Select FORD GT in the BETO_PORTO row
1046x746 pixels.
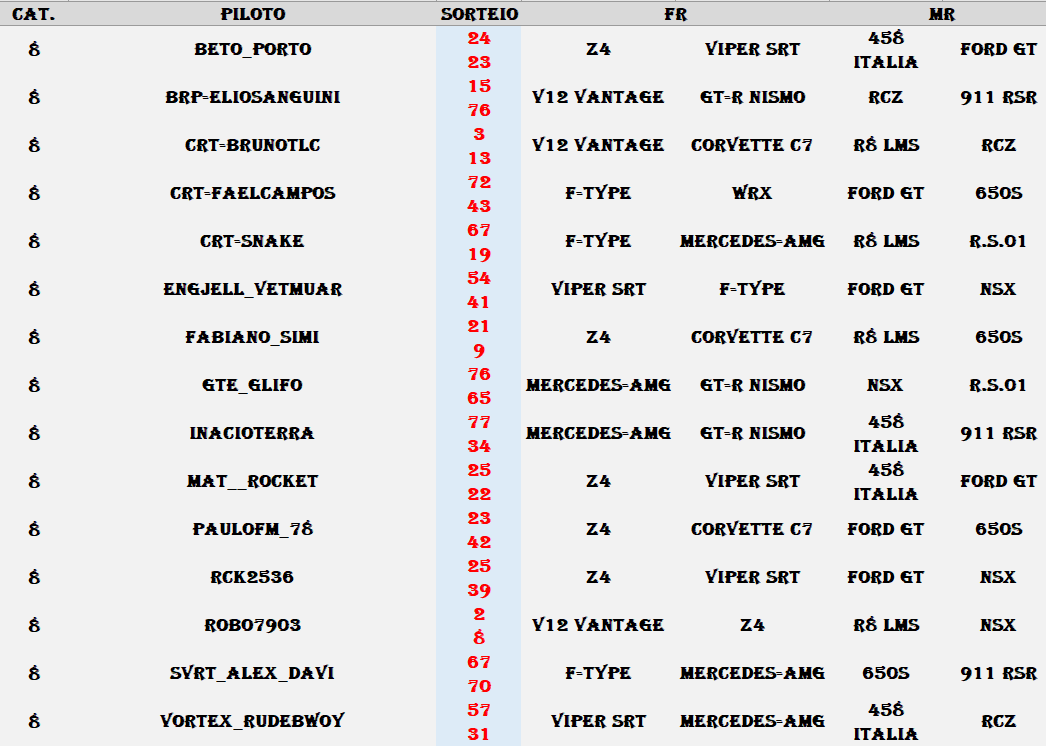[x=998, y=49]
